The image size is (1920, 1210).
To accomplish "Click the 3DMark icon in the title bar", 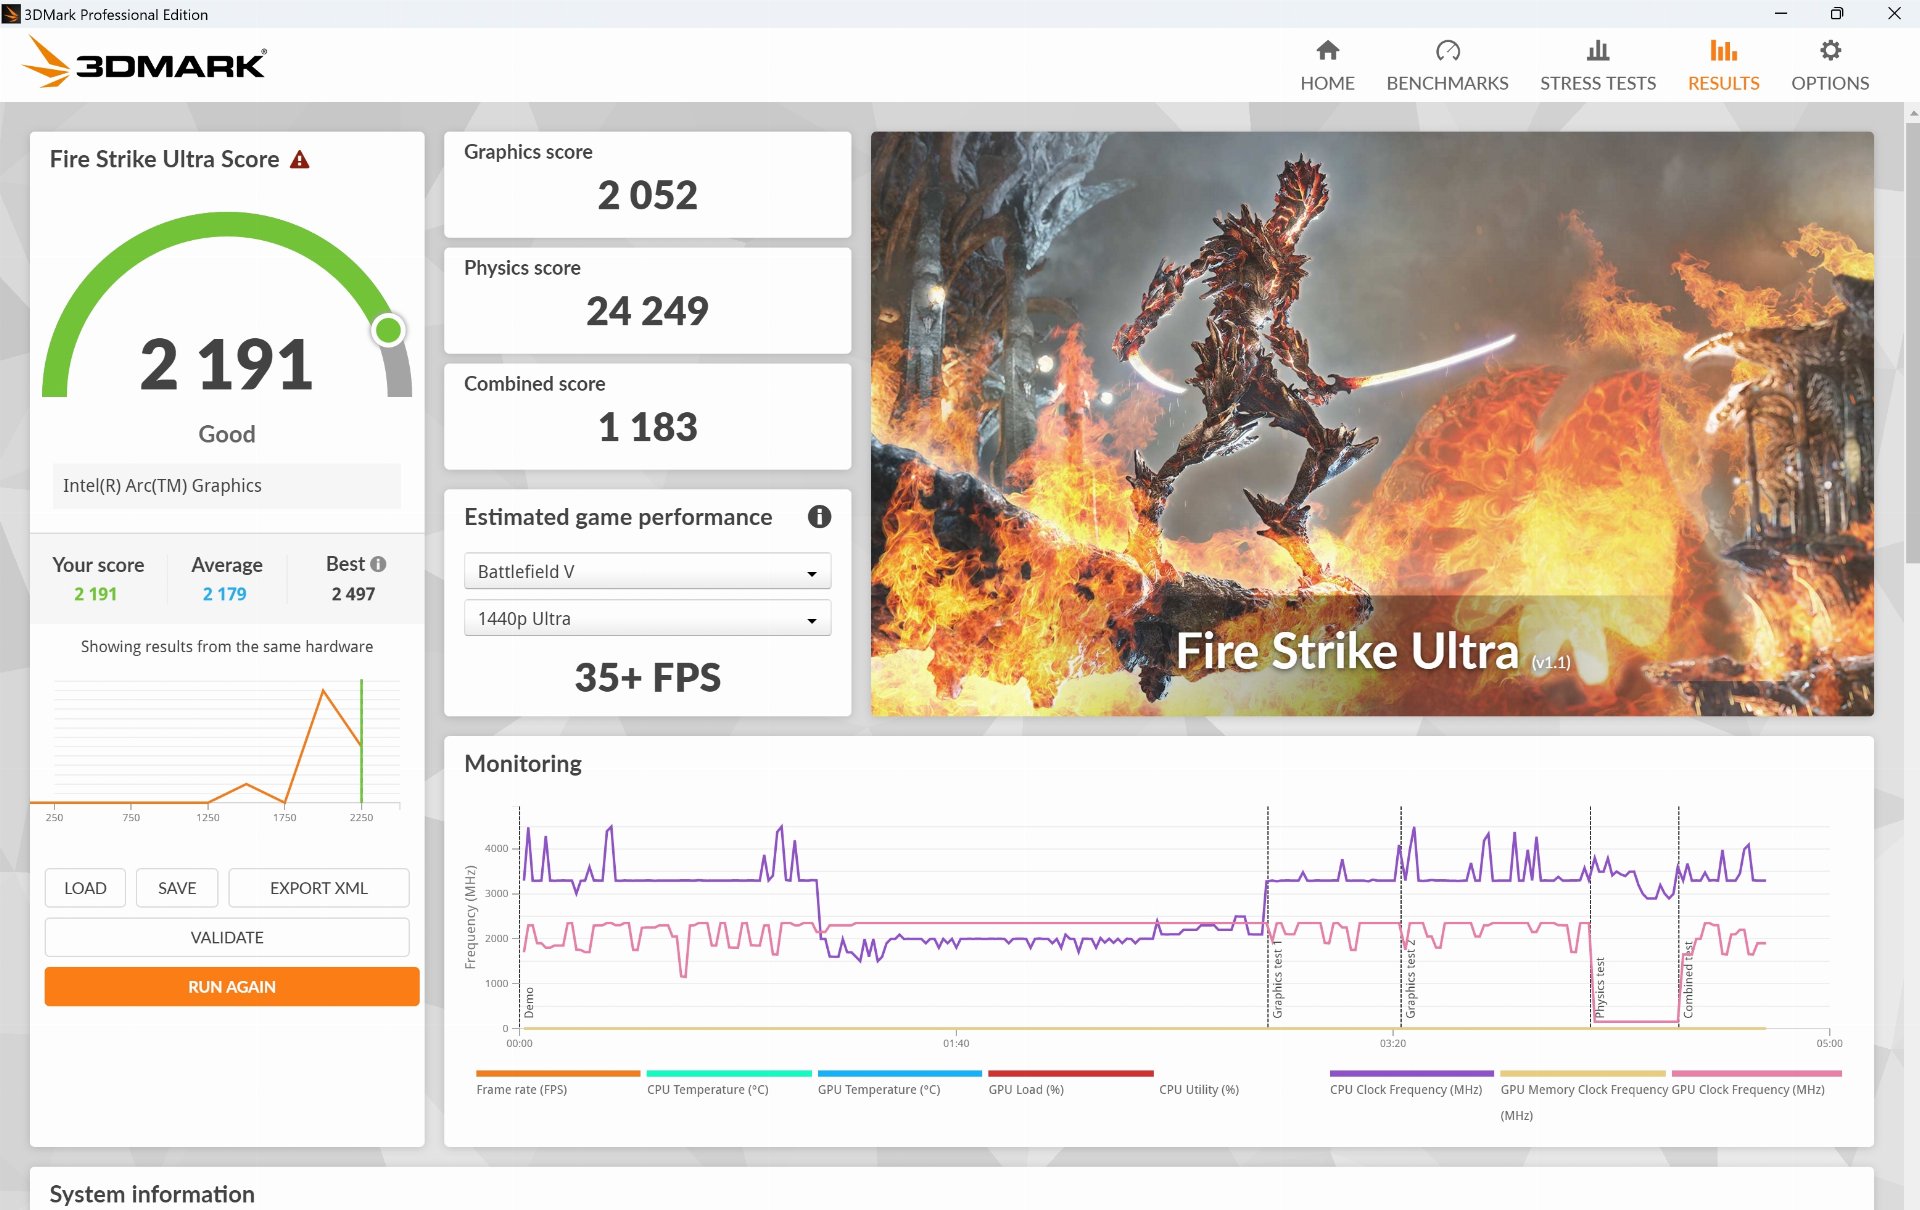I will pos(11,14).
